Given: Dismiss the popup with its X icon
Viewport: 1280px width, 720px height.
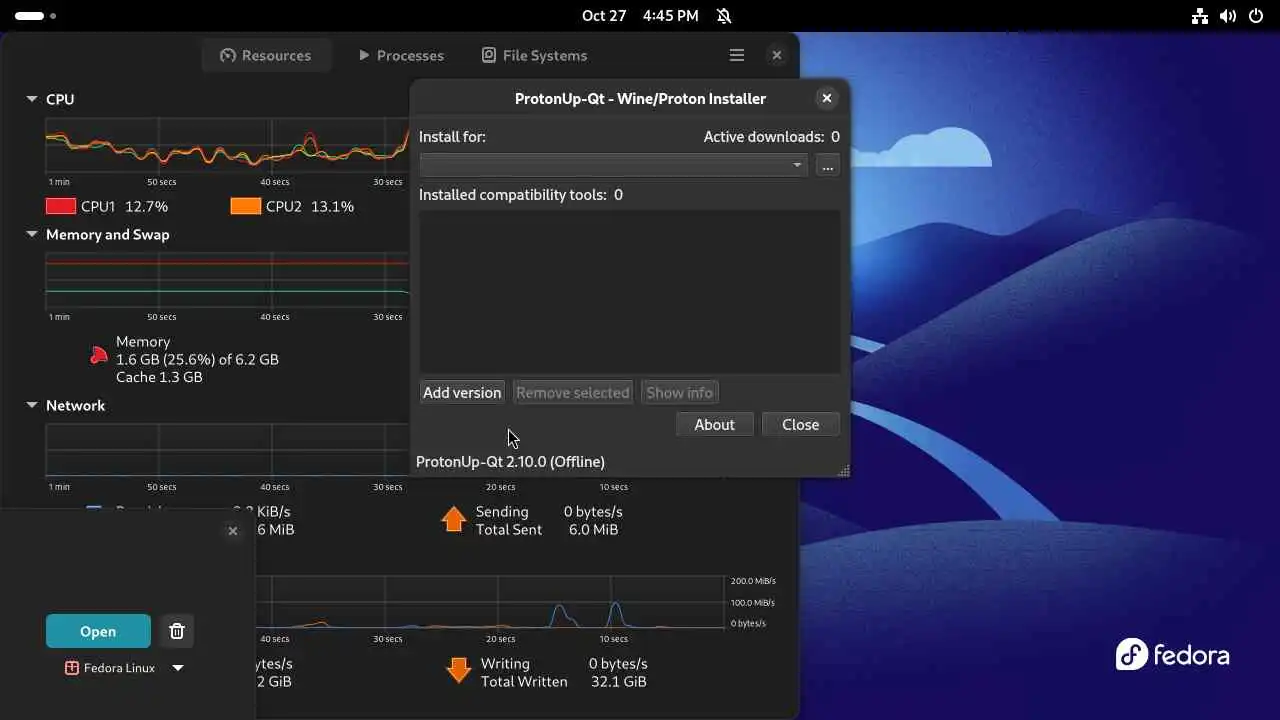Looking at the screenshot, I should [233, 531].
